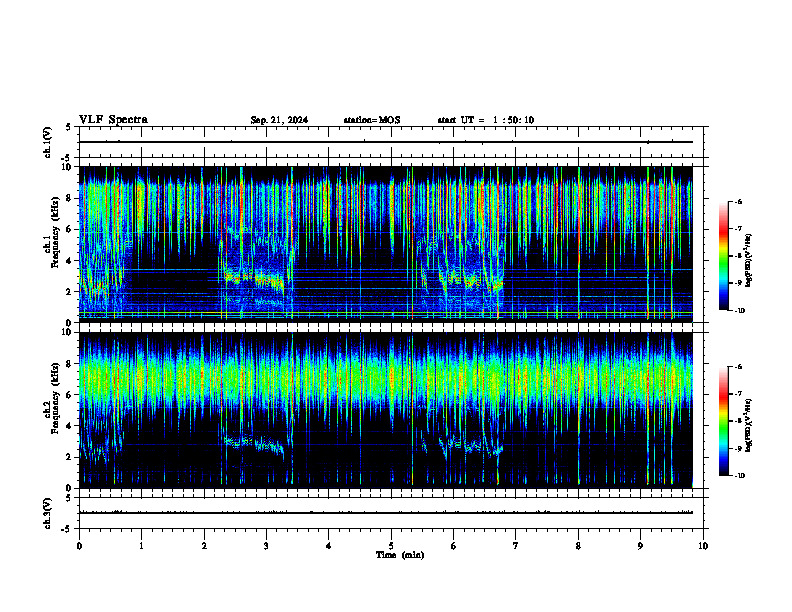Click the ch.1(V) waveform strip
792x612 pixels.
click(x=391, y=142)
